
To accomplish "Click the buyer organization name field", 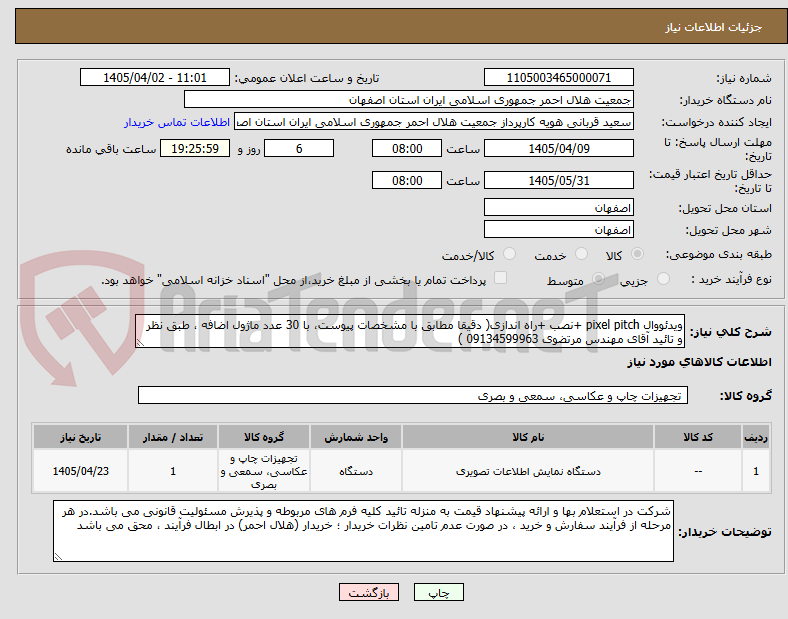I will tap(409, 99).
